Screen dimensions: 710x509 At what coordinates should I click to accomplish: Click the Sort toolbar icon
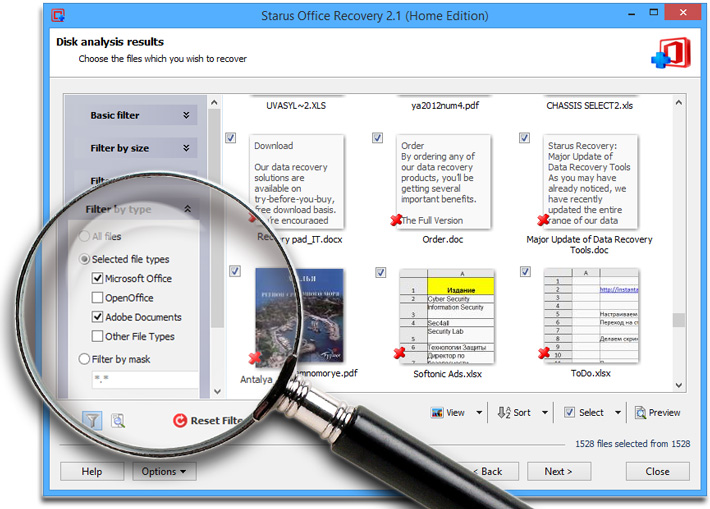[x=504, y=413]
